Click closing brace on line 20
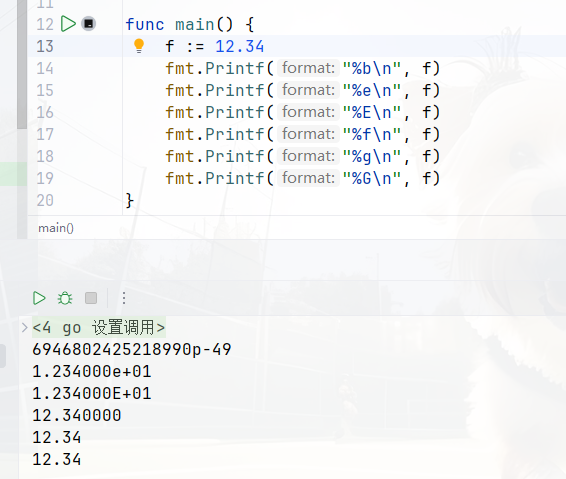Image resolution: width=566 pixels, height=479 pixels. [129, 200]
